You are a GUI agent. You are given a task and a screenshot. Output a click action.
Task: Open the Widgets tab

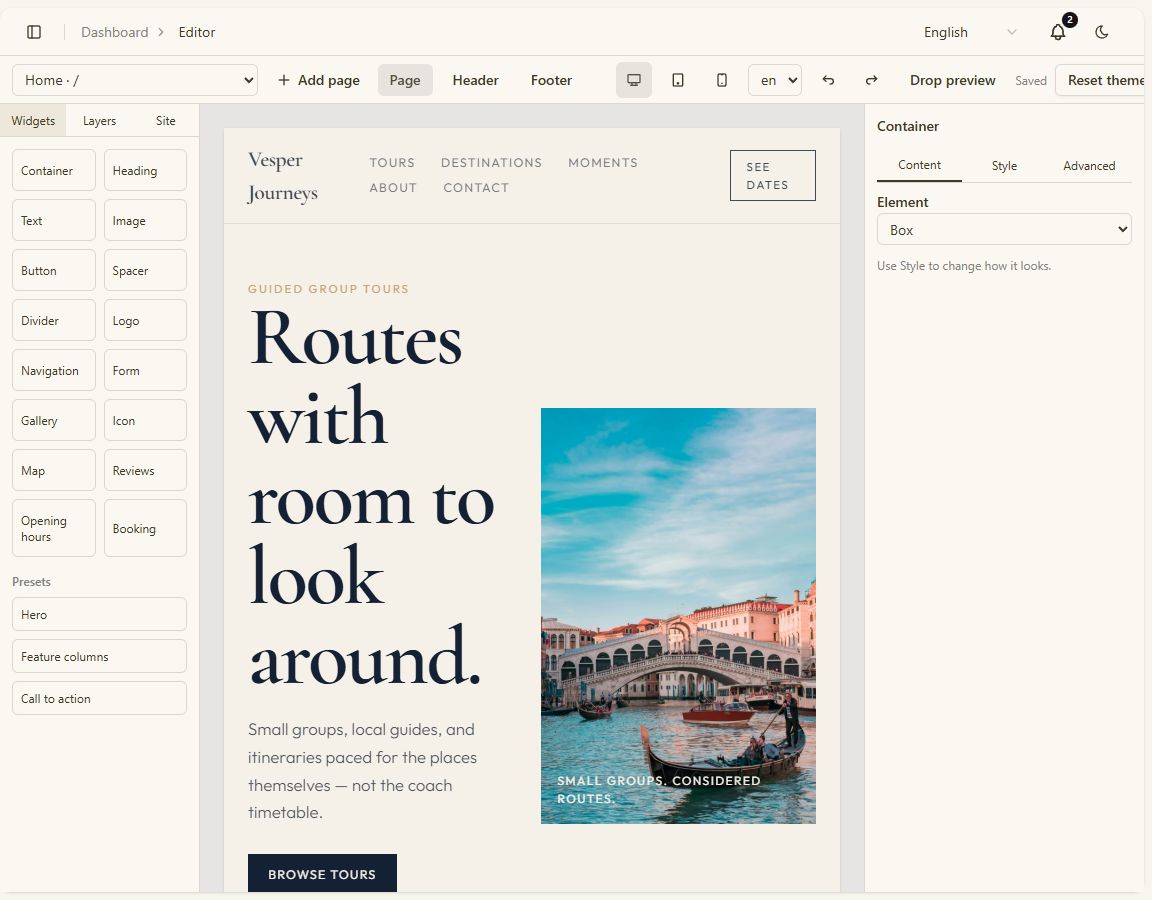pyautogui.click(x=33, y=120)
